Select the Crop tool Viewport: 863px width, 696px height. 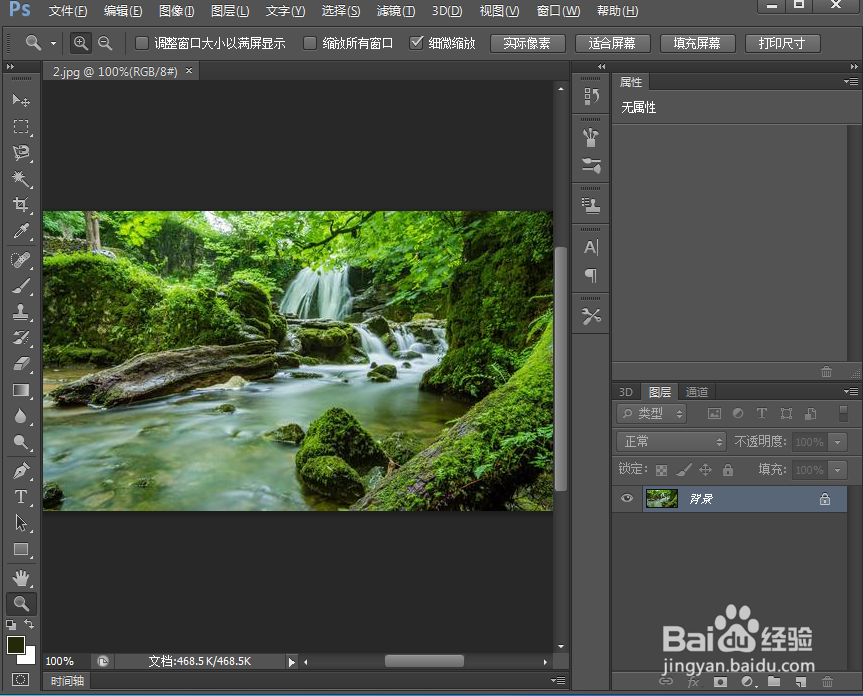tap(21, 205)
